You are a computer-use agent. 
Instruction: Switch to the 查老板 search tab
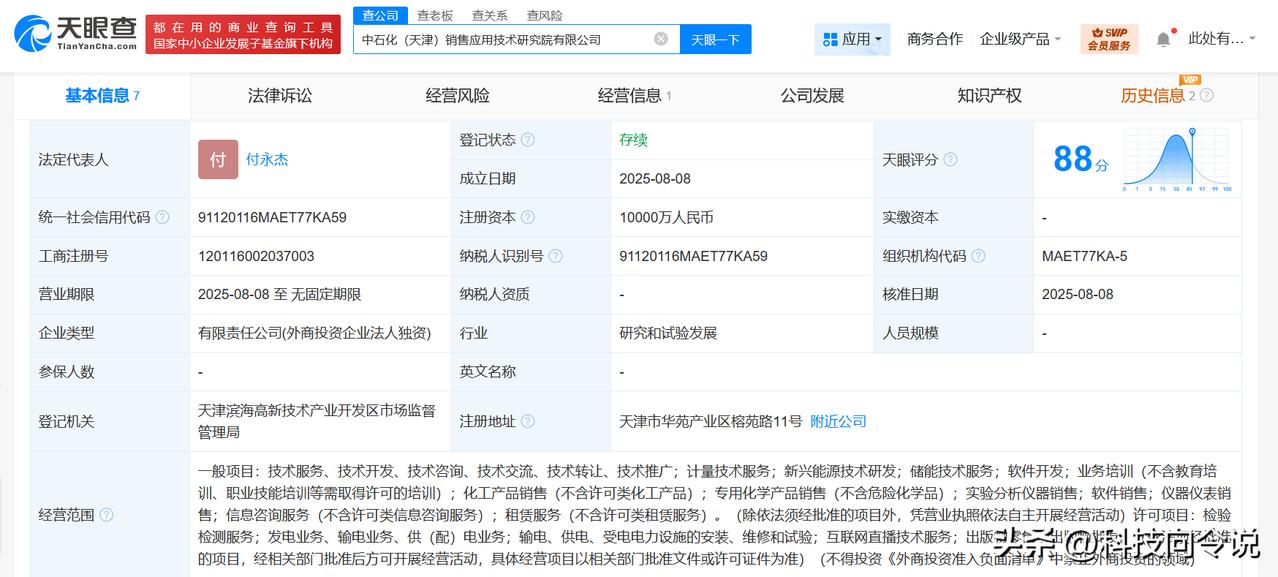coord(435,15)
